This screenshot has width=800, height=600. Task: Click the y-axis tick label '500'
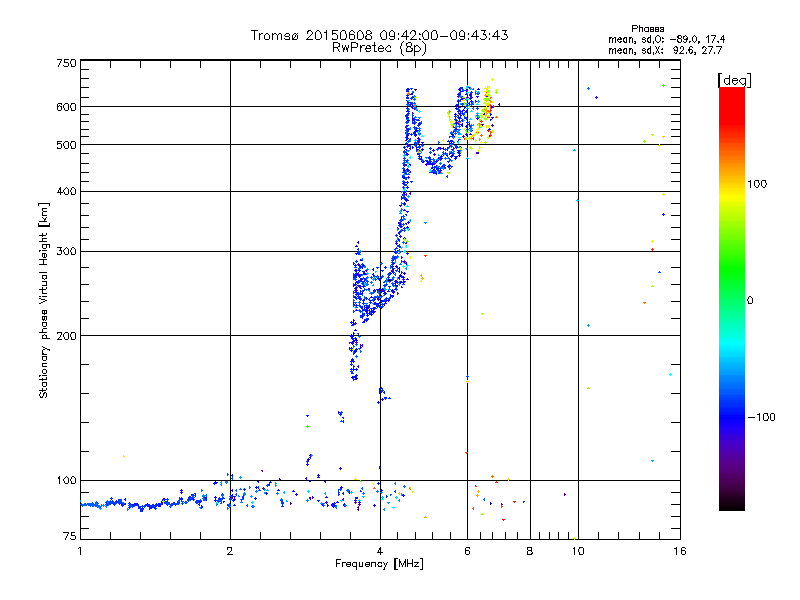click(x=66, y=145)
